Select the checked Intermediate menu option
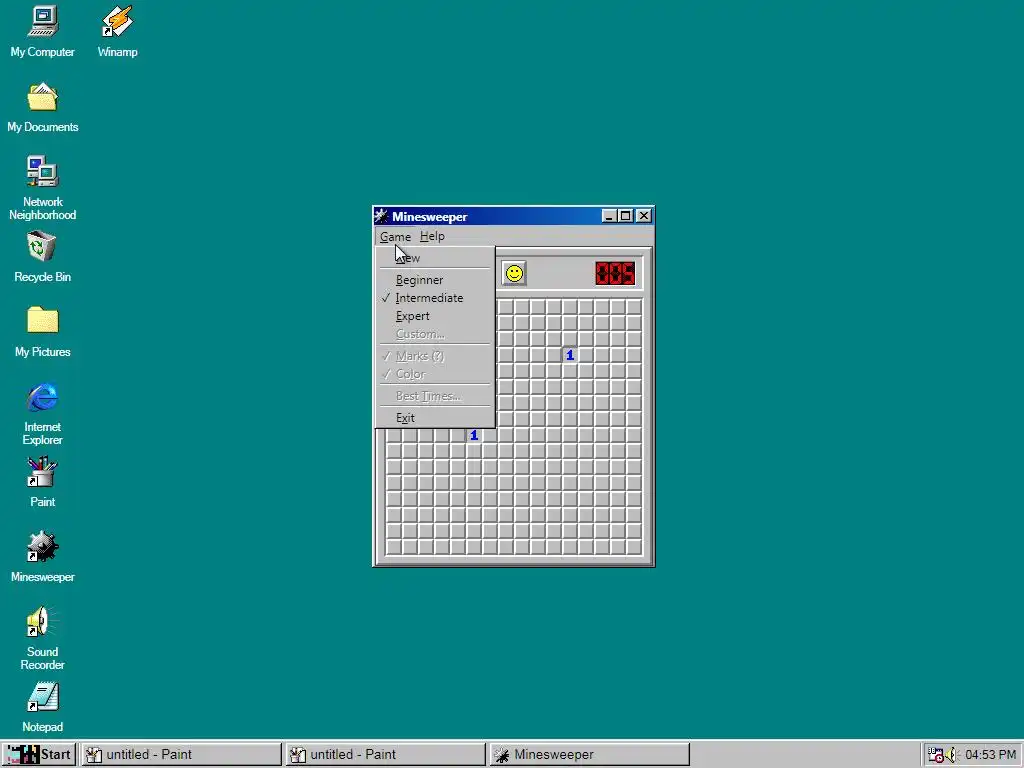 [x=436, y=298]
